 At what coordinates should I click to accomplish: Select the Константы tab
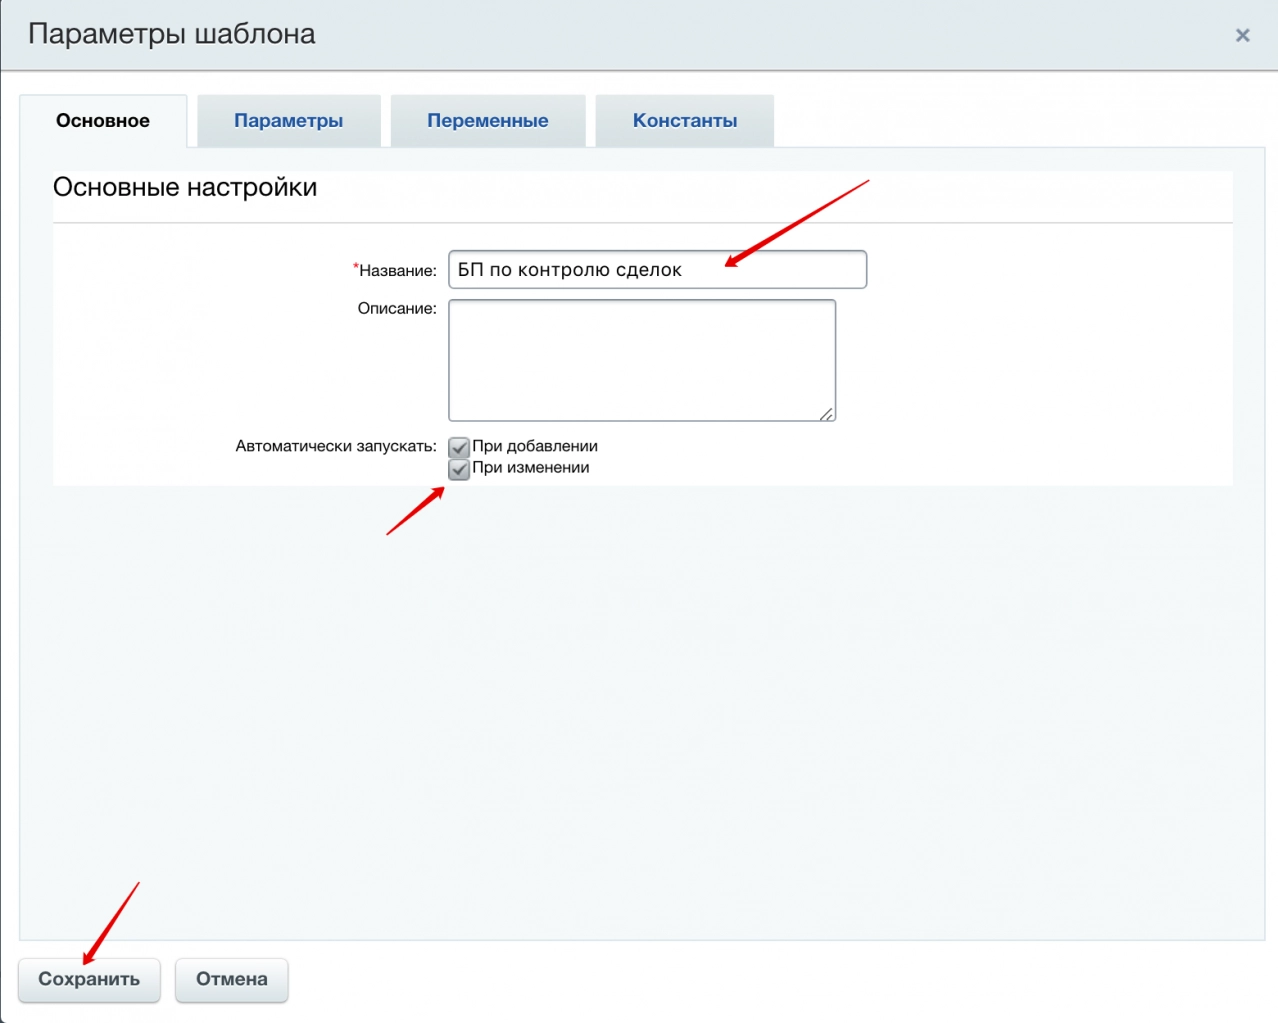684,121
